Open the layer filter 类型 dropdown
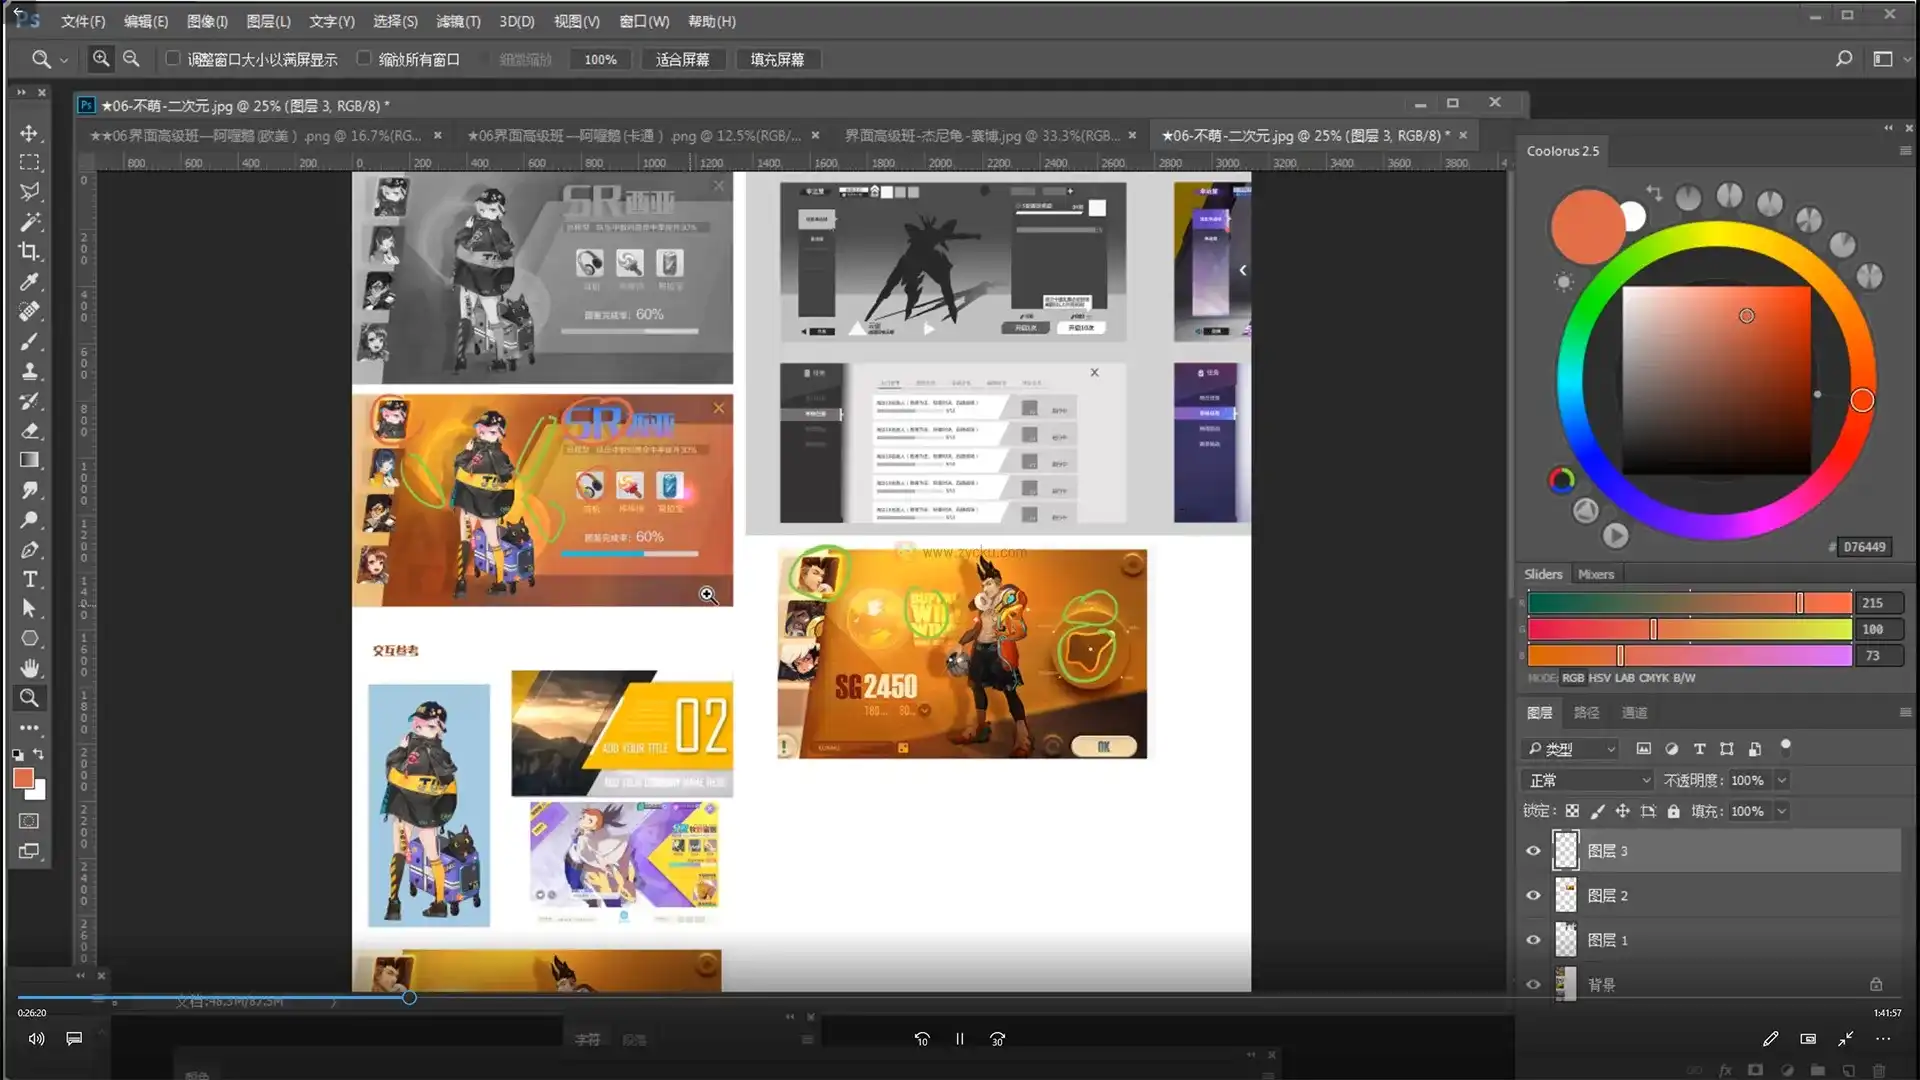This screenshot has width=1920, height=1080. pyautogui.click(x=1572, y=749)
